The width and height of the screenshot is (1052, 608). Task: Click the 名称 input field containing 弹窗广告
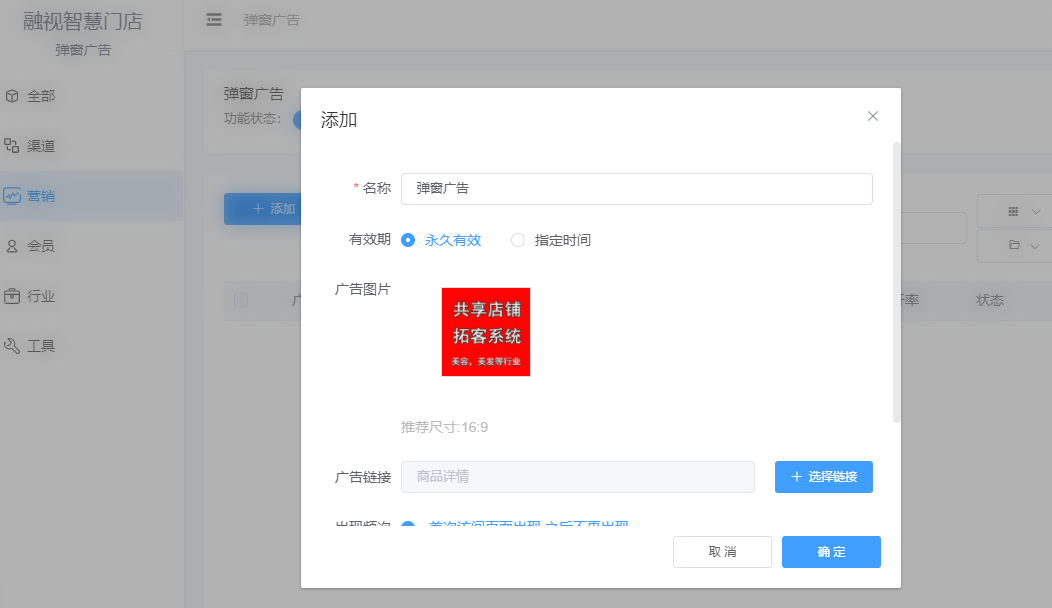click(x=637, y=189)
